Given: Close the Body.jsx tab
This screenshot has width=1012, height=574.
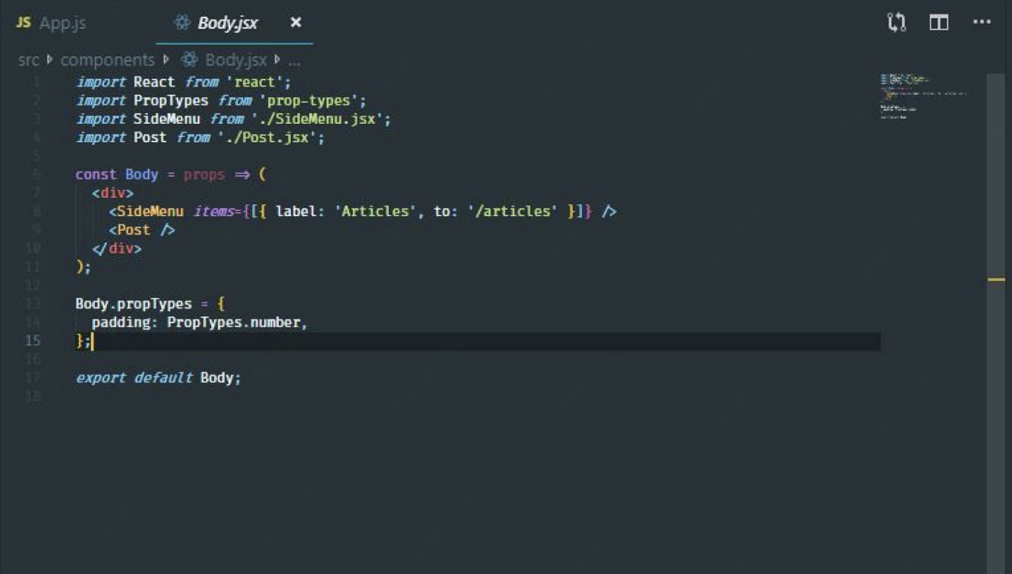Looking at the screenshot, I should coord(296,23).
